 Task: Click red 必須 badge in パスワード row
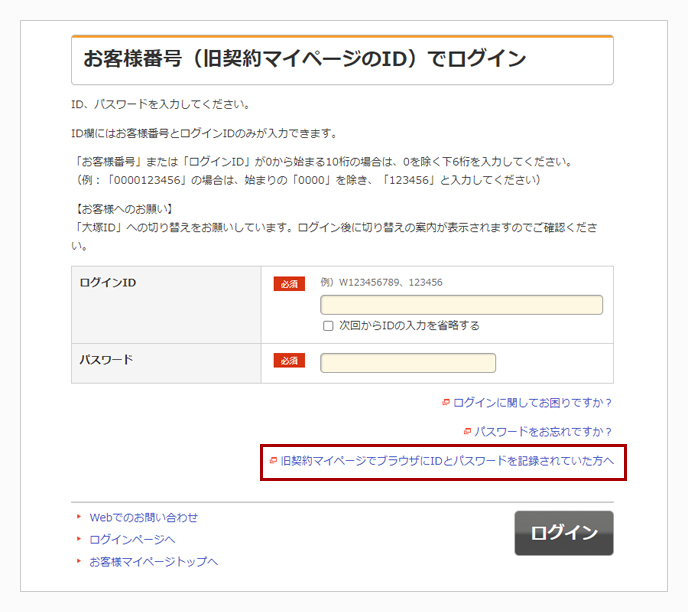click(289, 361)
